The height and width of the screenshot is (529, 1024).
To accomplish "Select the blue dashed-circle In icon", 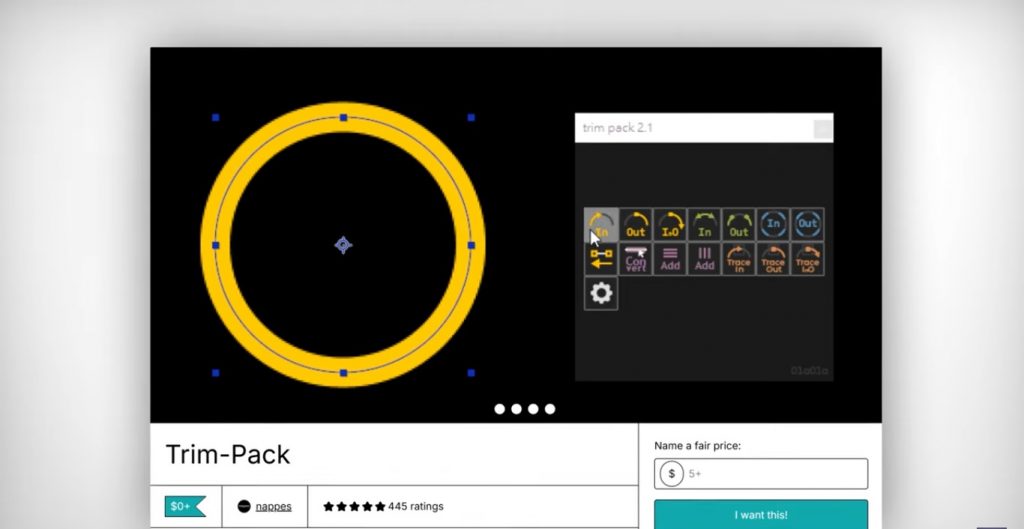I will 773,225.
